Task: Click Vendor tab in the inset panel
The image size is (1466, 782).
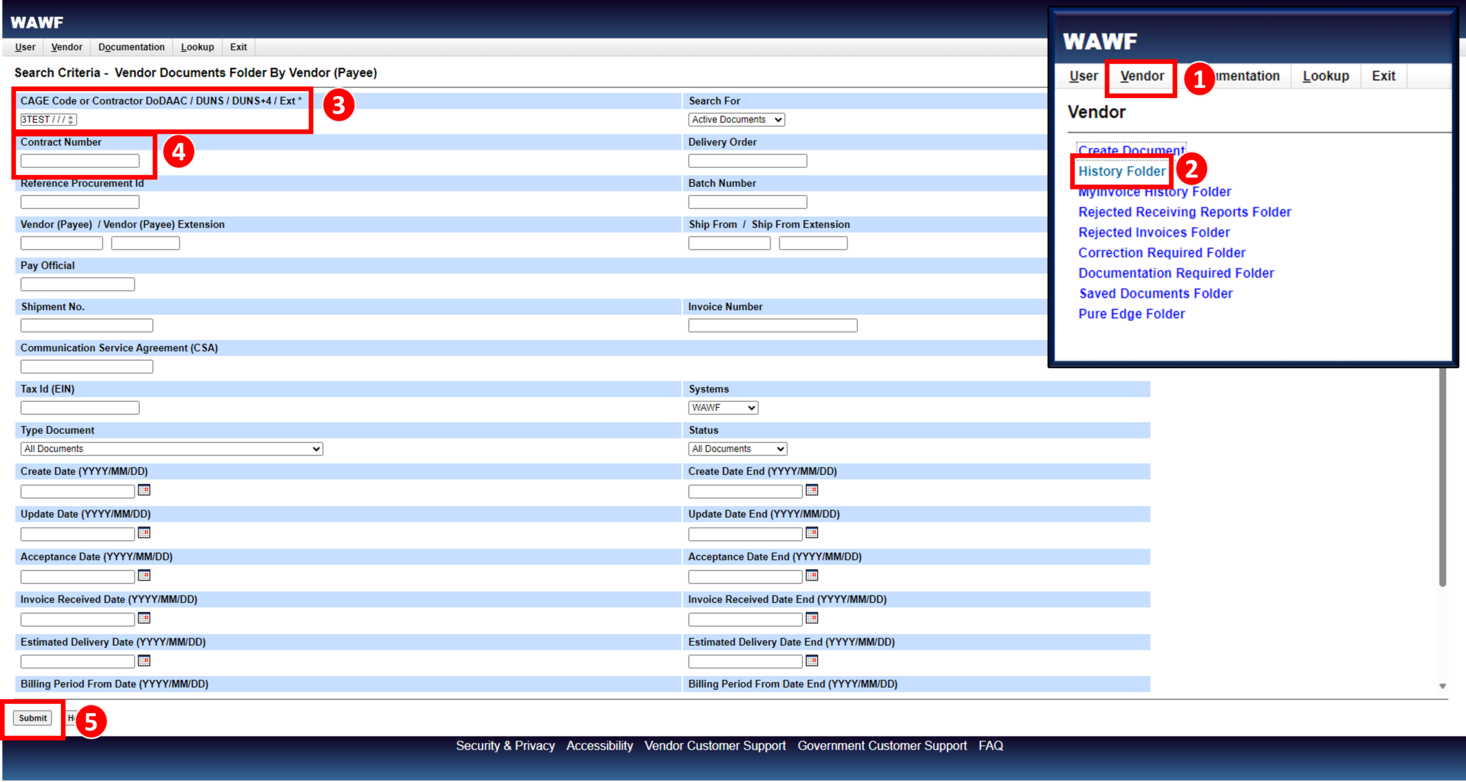Action: (x=1142, y=76)
